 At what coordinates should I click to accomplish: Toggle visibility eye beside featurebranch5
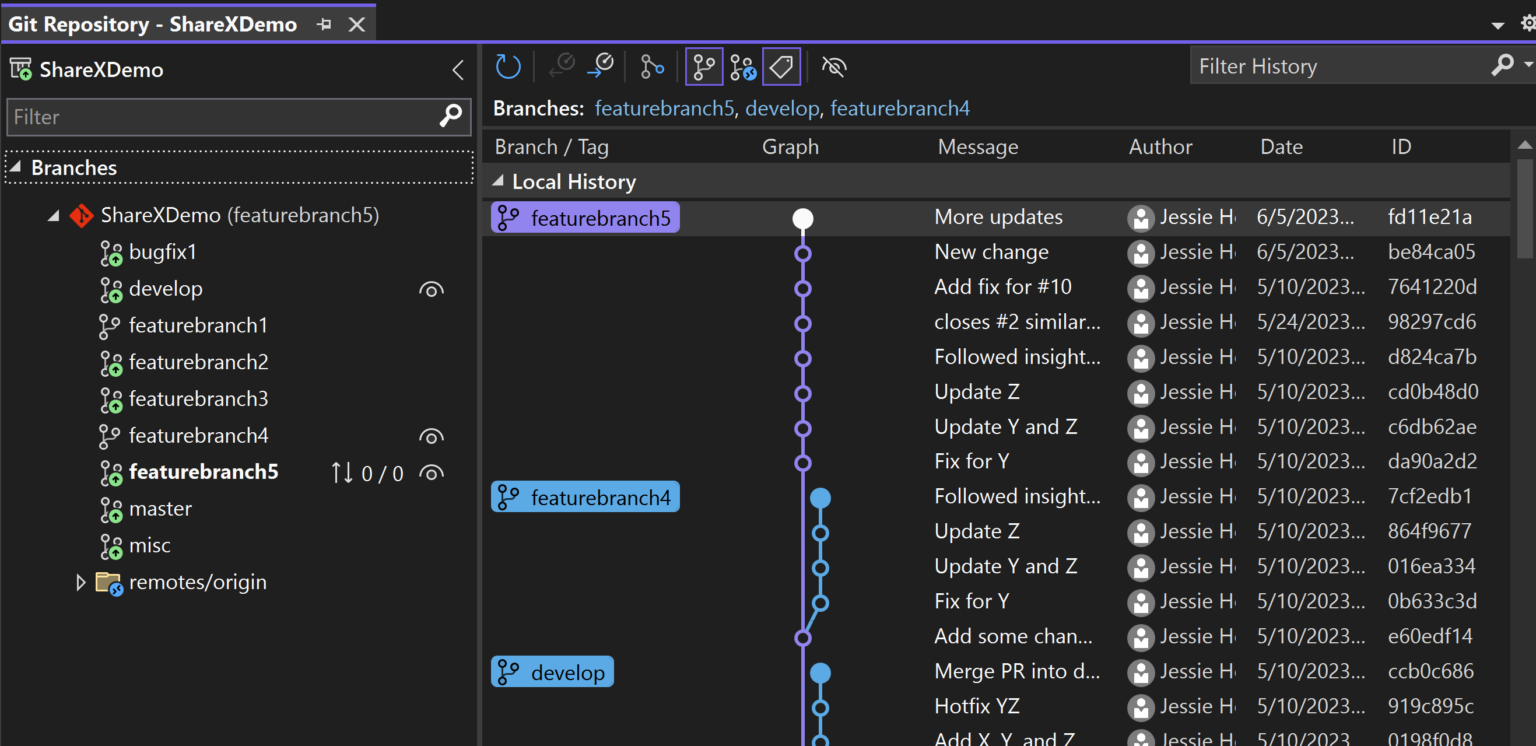pyautogui.click(x=431, y=472)
